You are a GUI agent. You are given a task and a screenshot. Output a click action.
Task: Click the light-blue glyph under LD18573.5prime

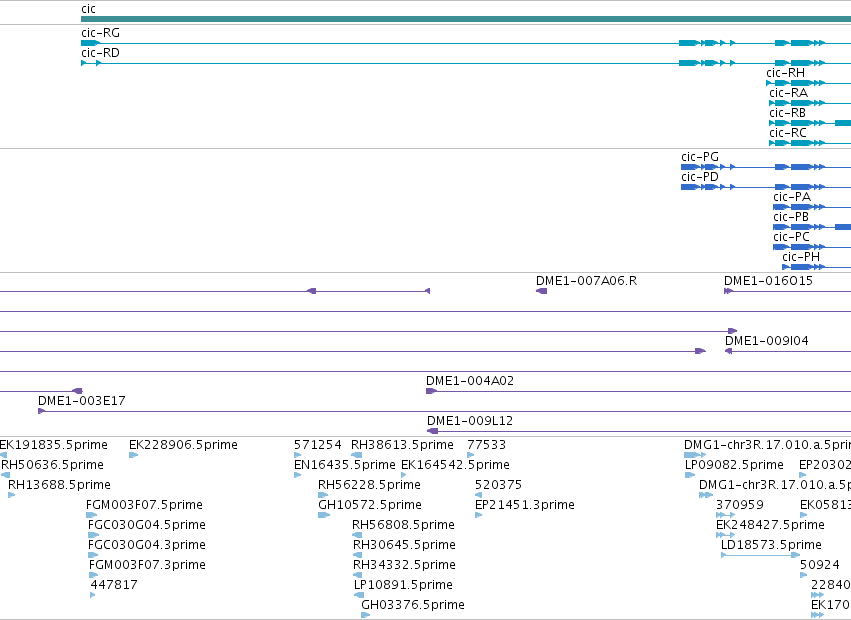tap(760, 555)
